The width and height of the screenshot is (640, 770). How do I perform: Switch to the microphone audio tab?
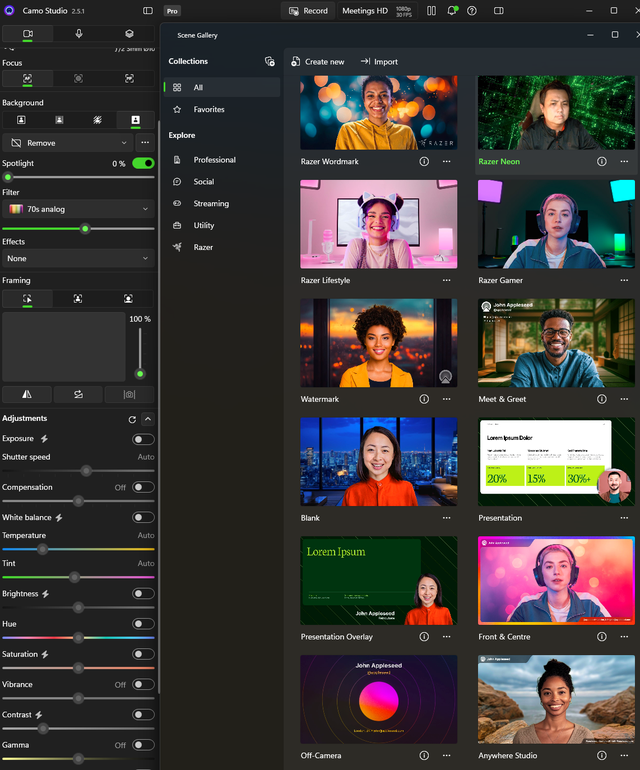pos(79,34)
